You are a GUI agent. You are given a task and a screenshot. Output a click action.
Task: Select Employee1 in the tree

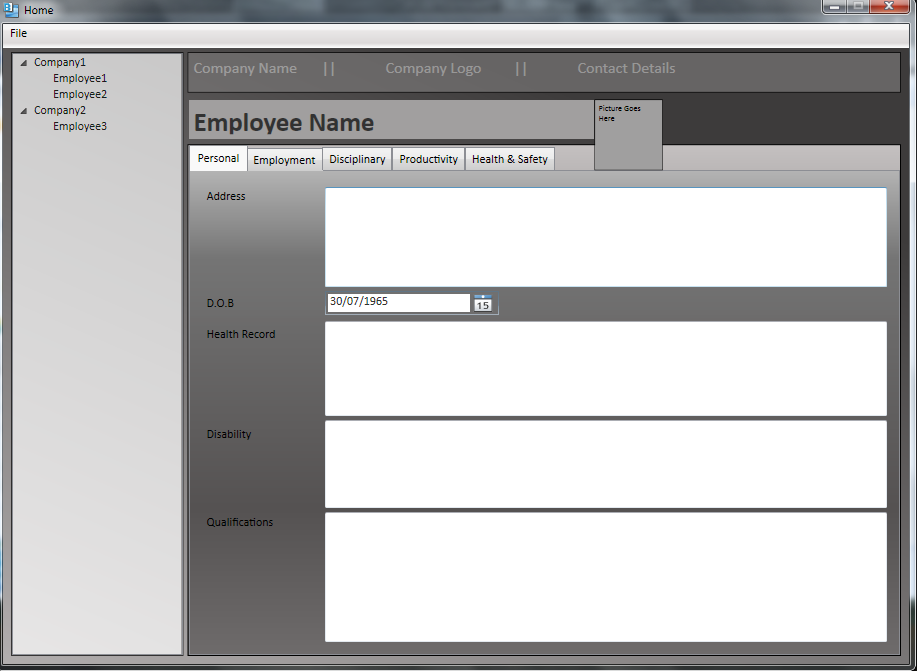[80, 78]
